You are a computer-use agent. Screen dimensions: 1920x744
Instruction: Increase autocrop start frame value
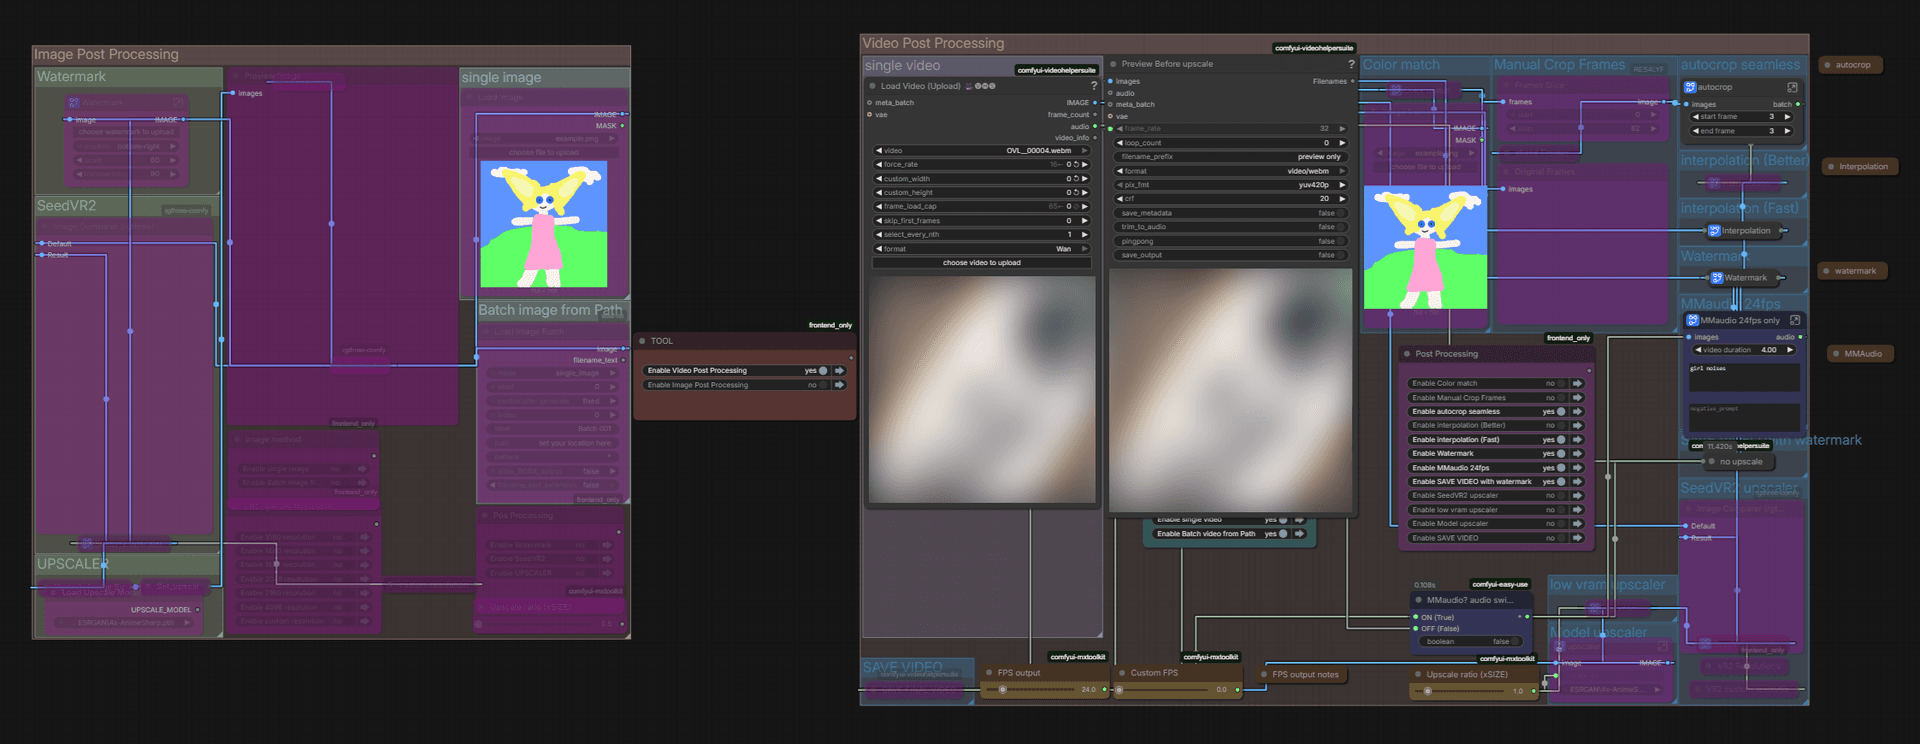pyautogui.click(x=1788, y=117)
